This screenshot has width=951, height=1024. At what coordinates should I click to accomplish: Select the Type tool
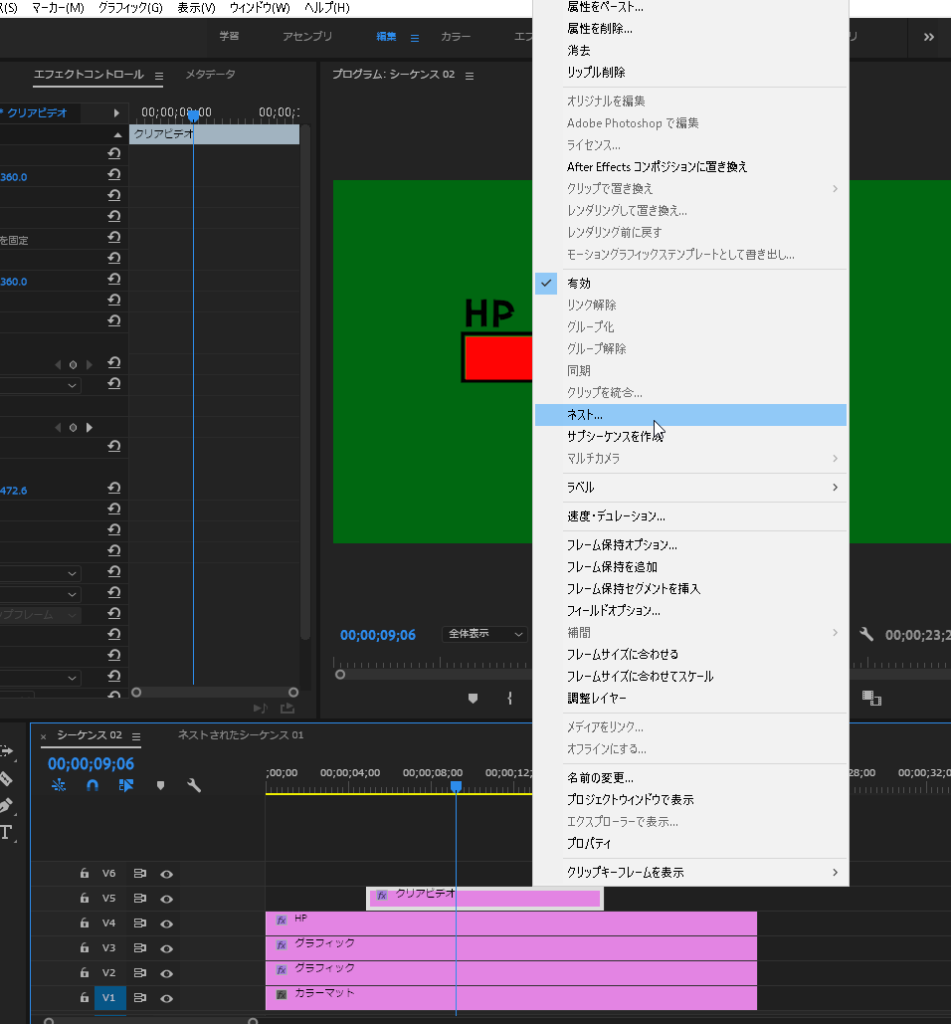[x=6, y=832]
